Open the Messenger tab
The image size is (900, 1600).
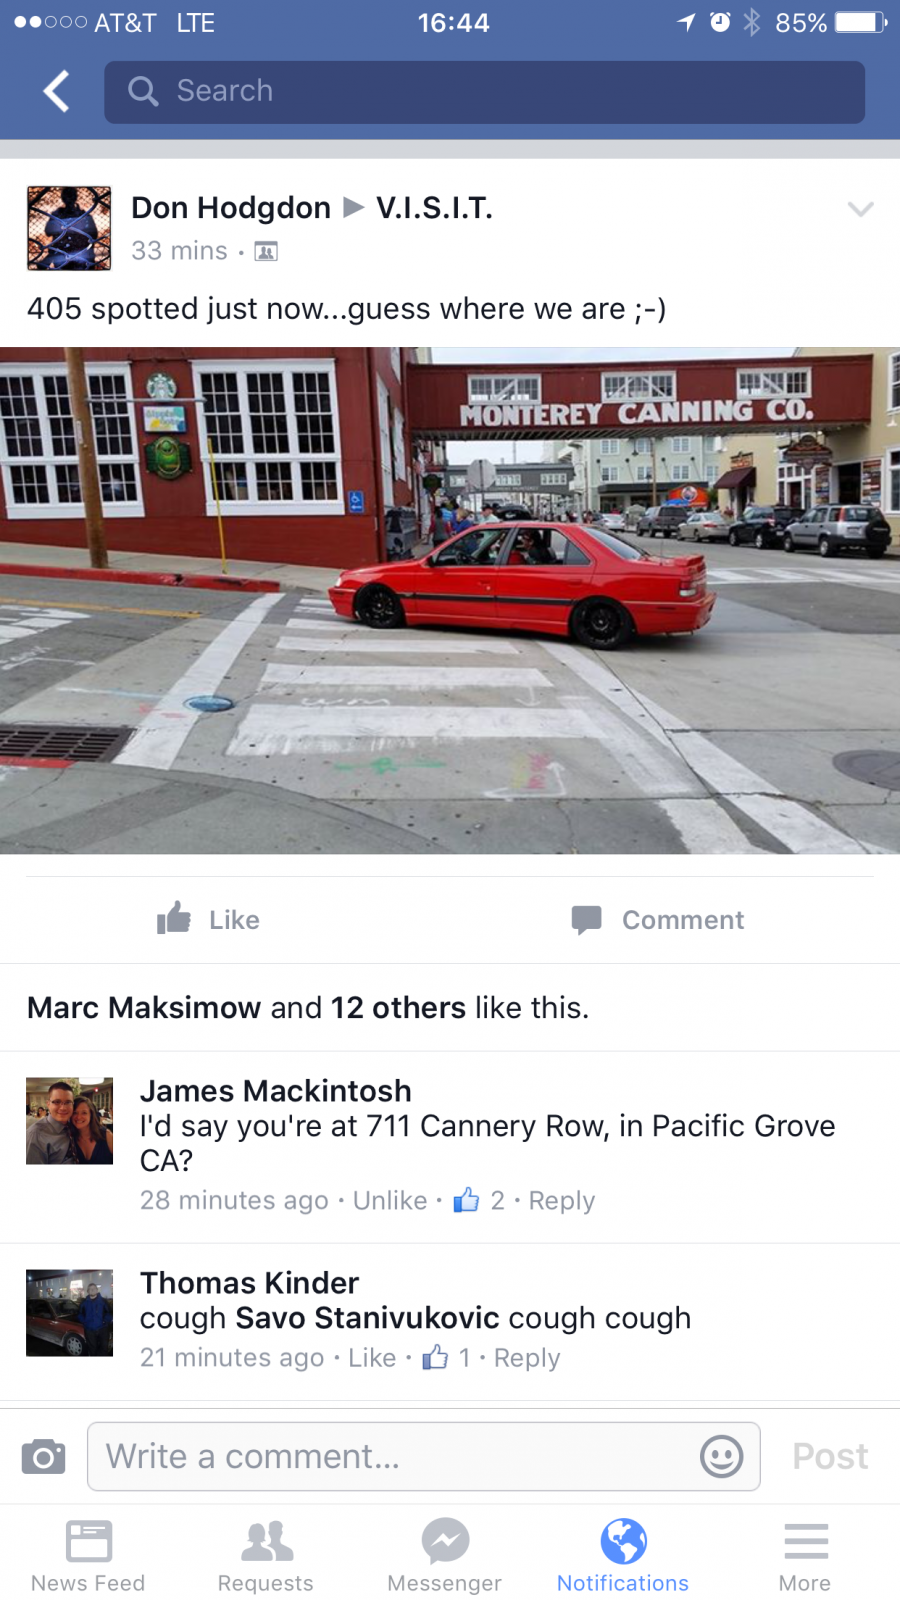pyautogui.click(x=445, y=1556)
